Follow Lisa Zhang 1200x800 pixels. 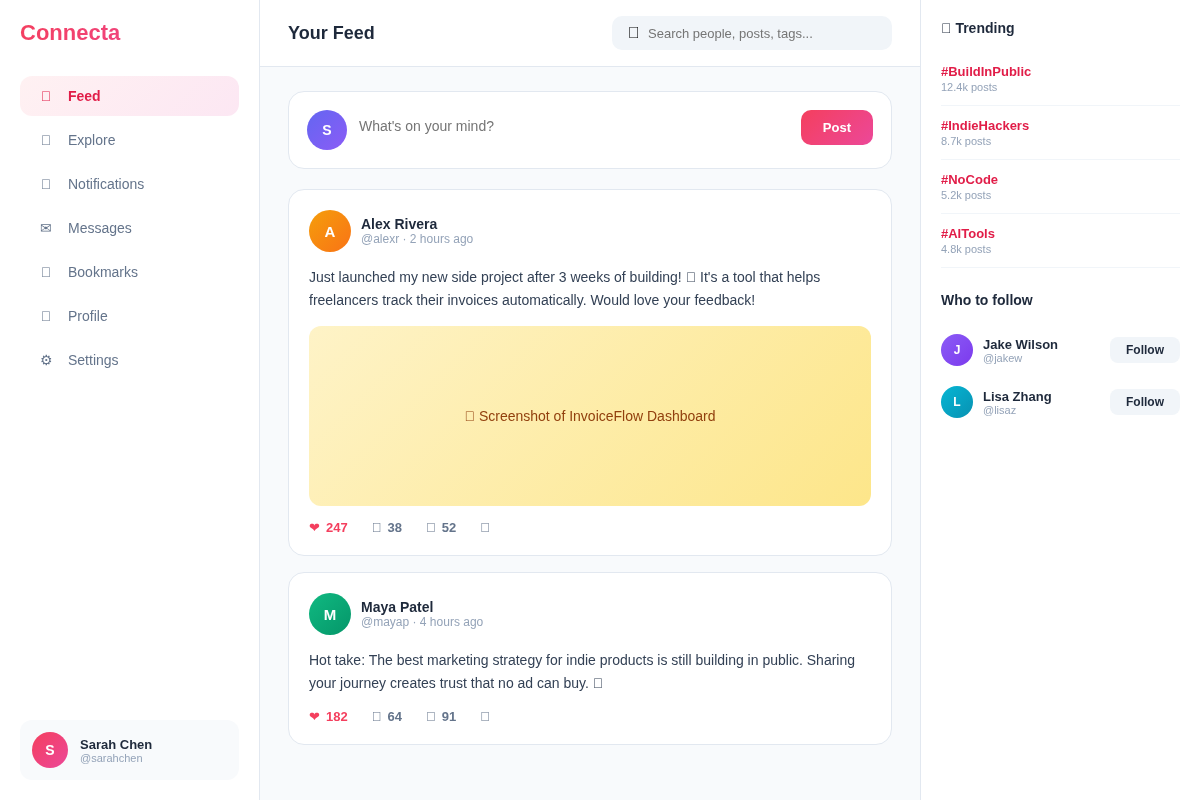[1145, 402]
